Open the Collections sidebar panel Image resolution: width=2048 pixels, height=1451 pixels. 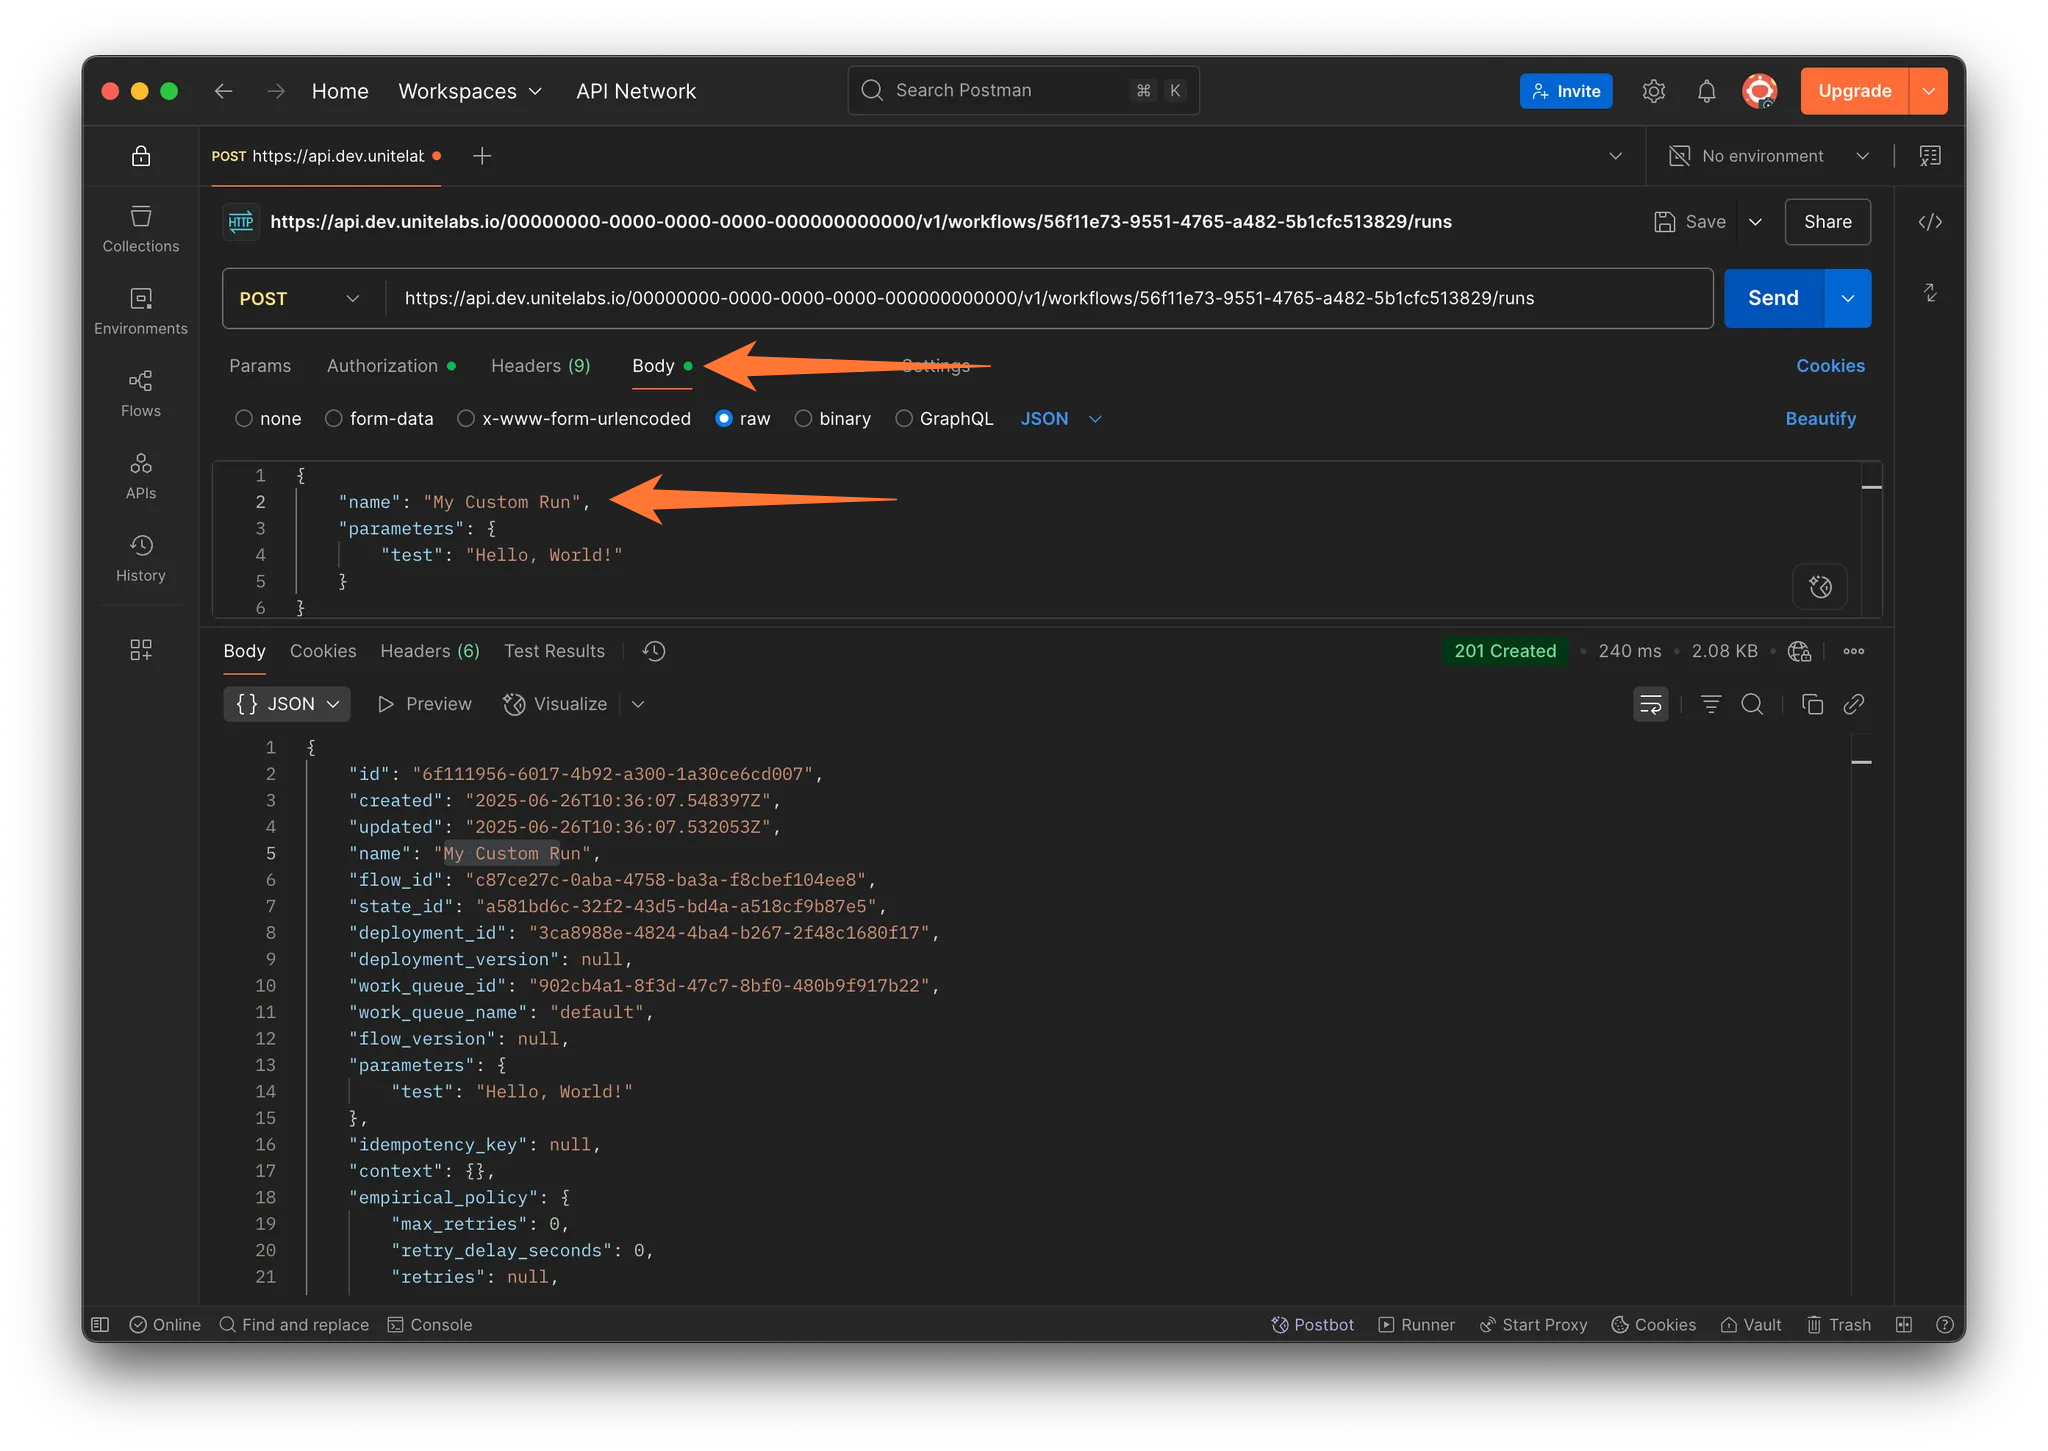click(x=140, y=229)
